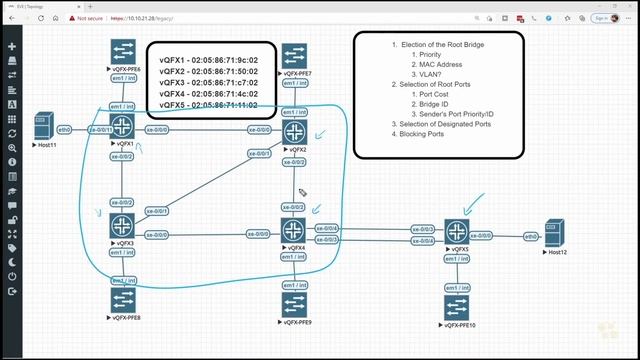
Task: Click the eth0 interface label near Host11
Action: [x=64, y=130]
